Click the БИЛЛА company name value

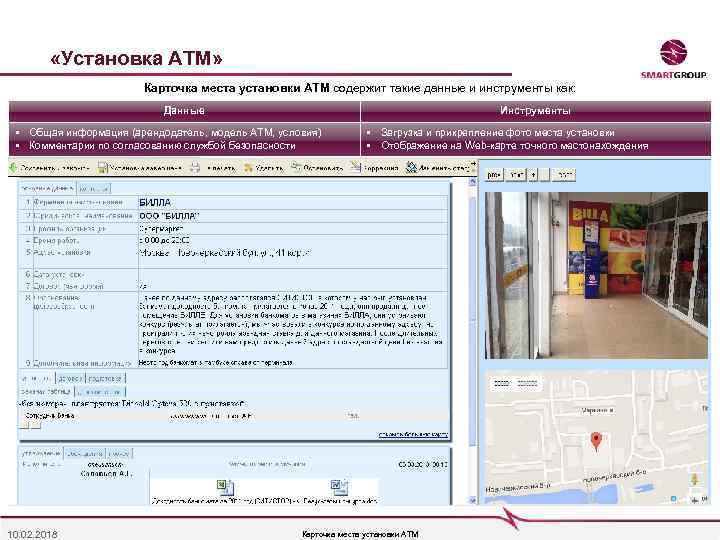pos(155,202)
